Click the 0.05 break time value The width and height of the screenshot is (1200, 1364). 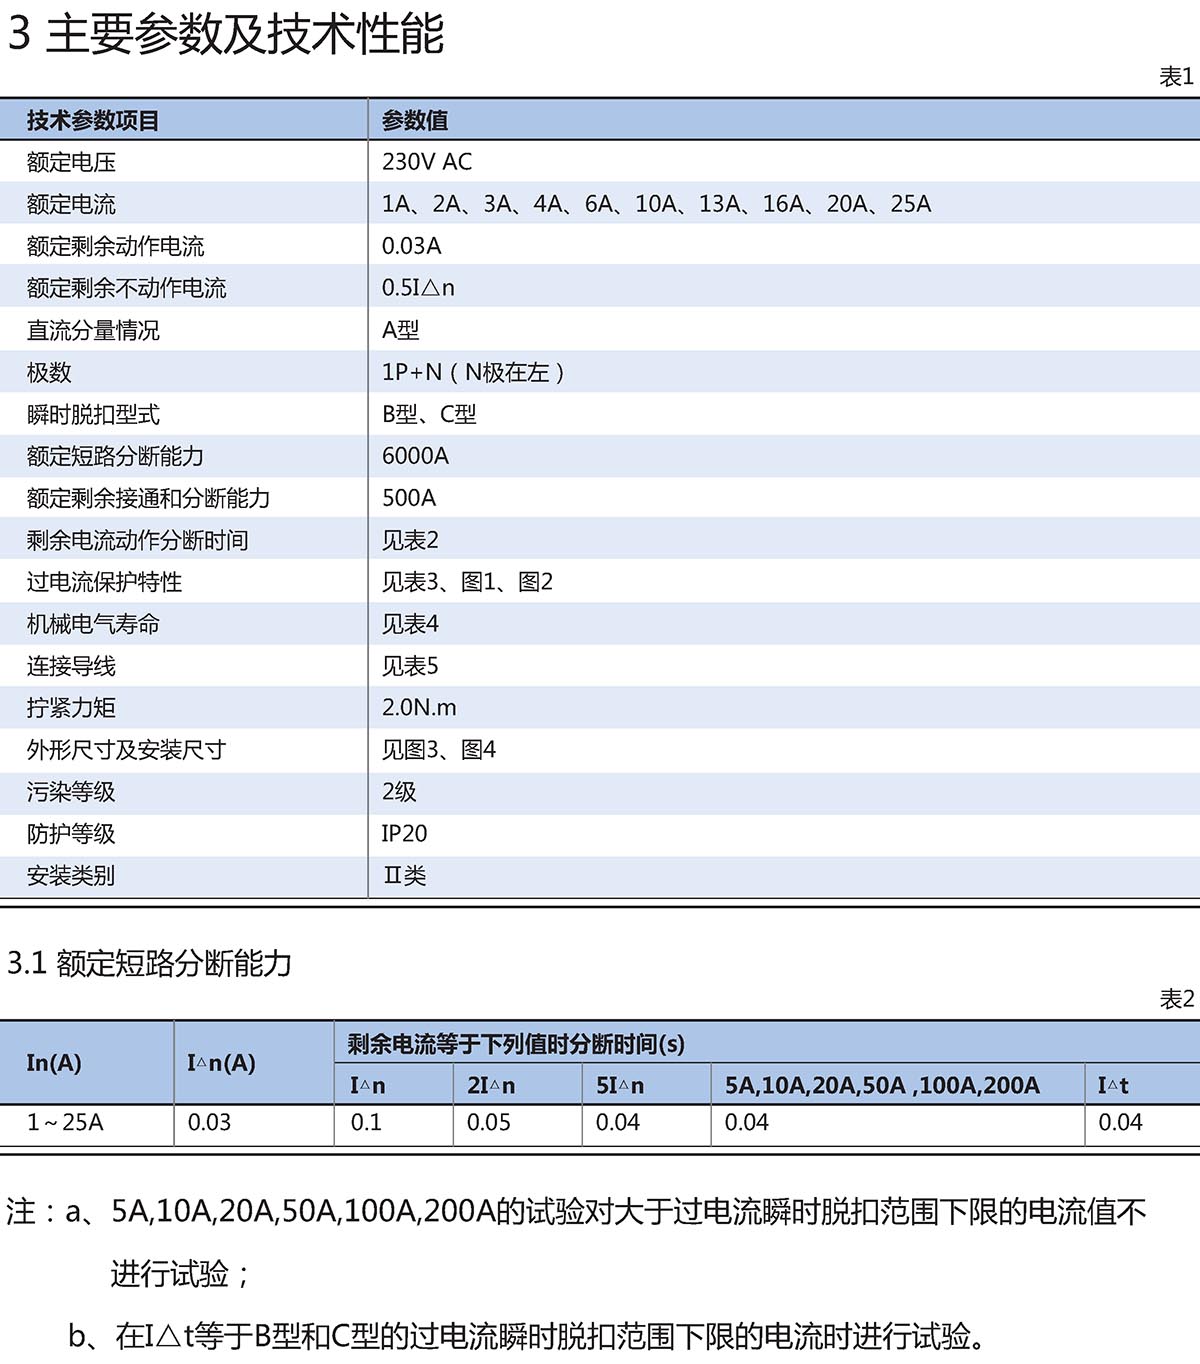point(489,1123)
